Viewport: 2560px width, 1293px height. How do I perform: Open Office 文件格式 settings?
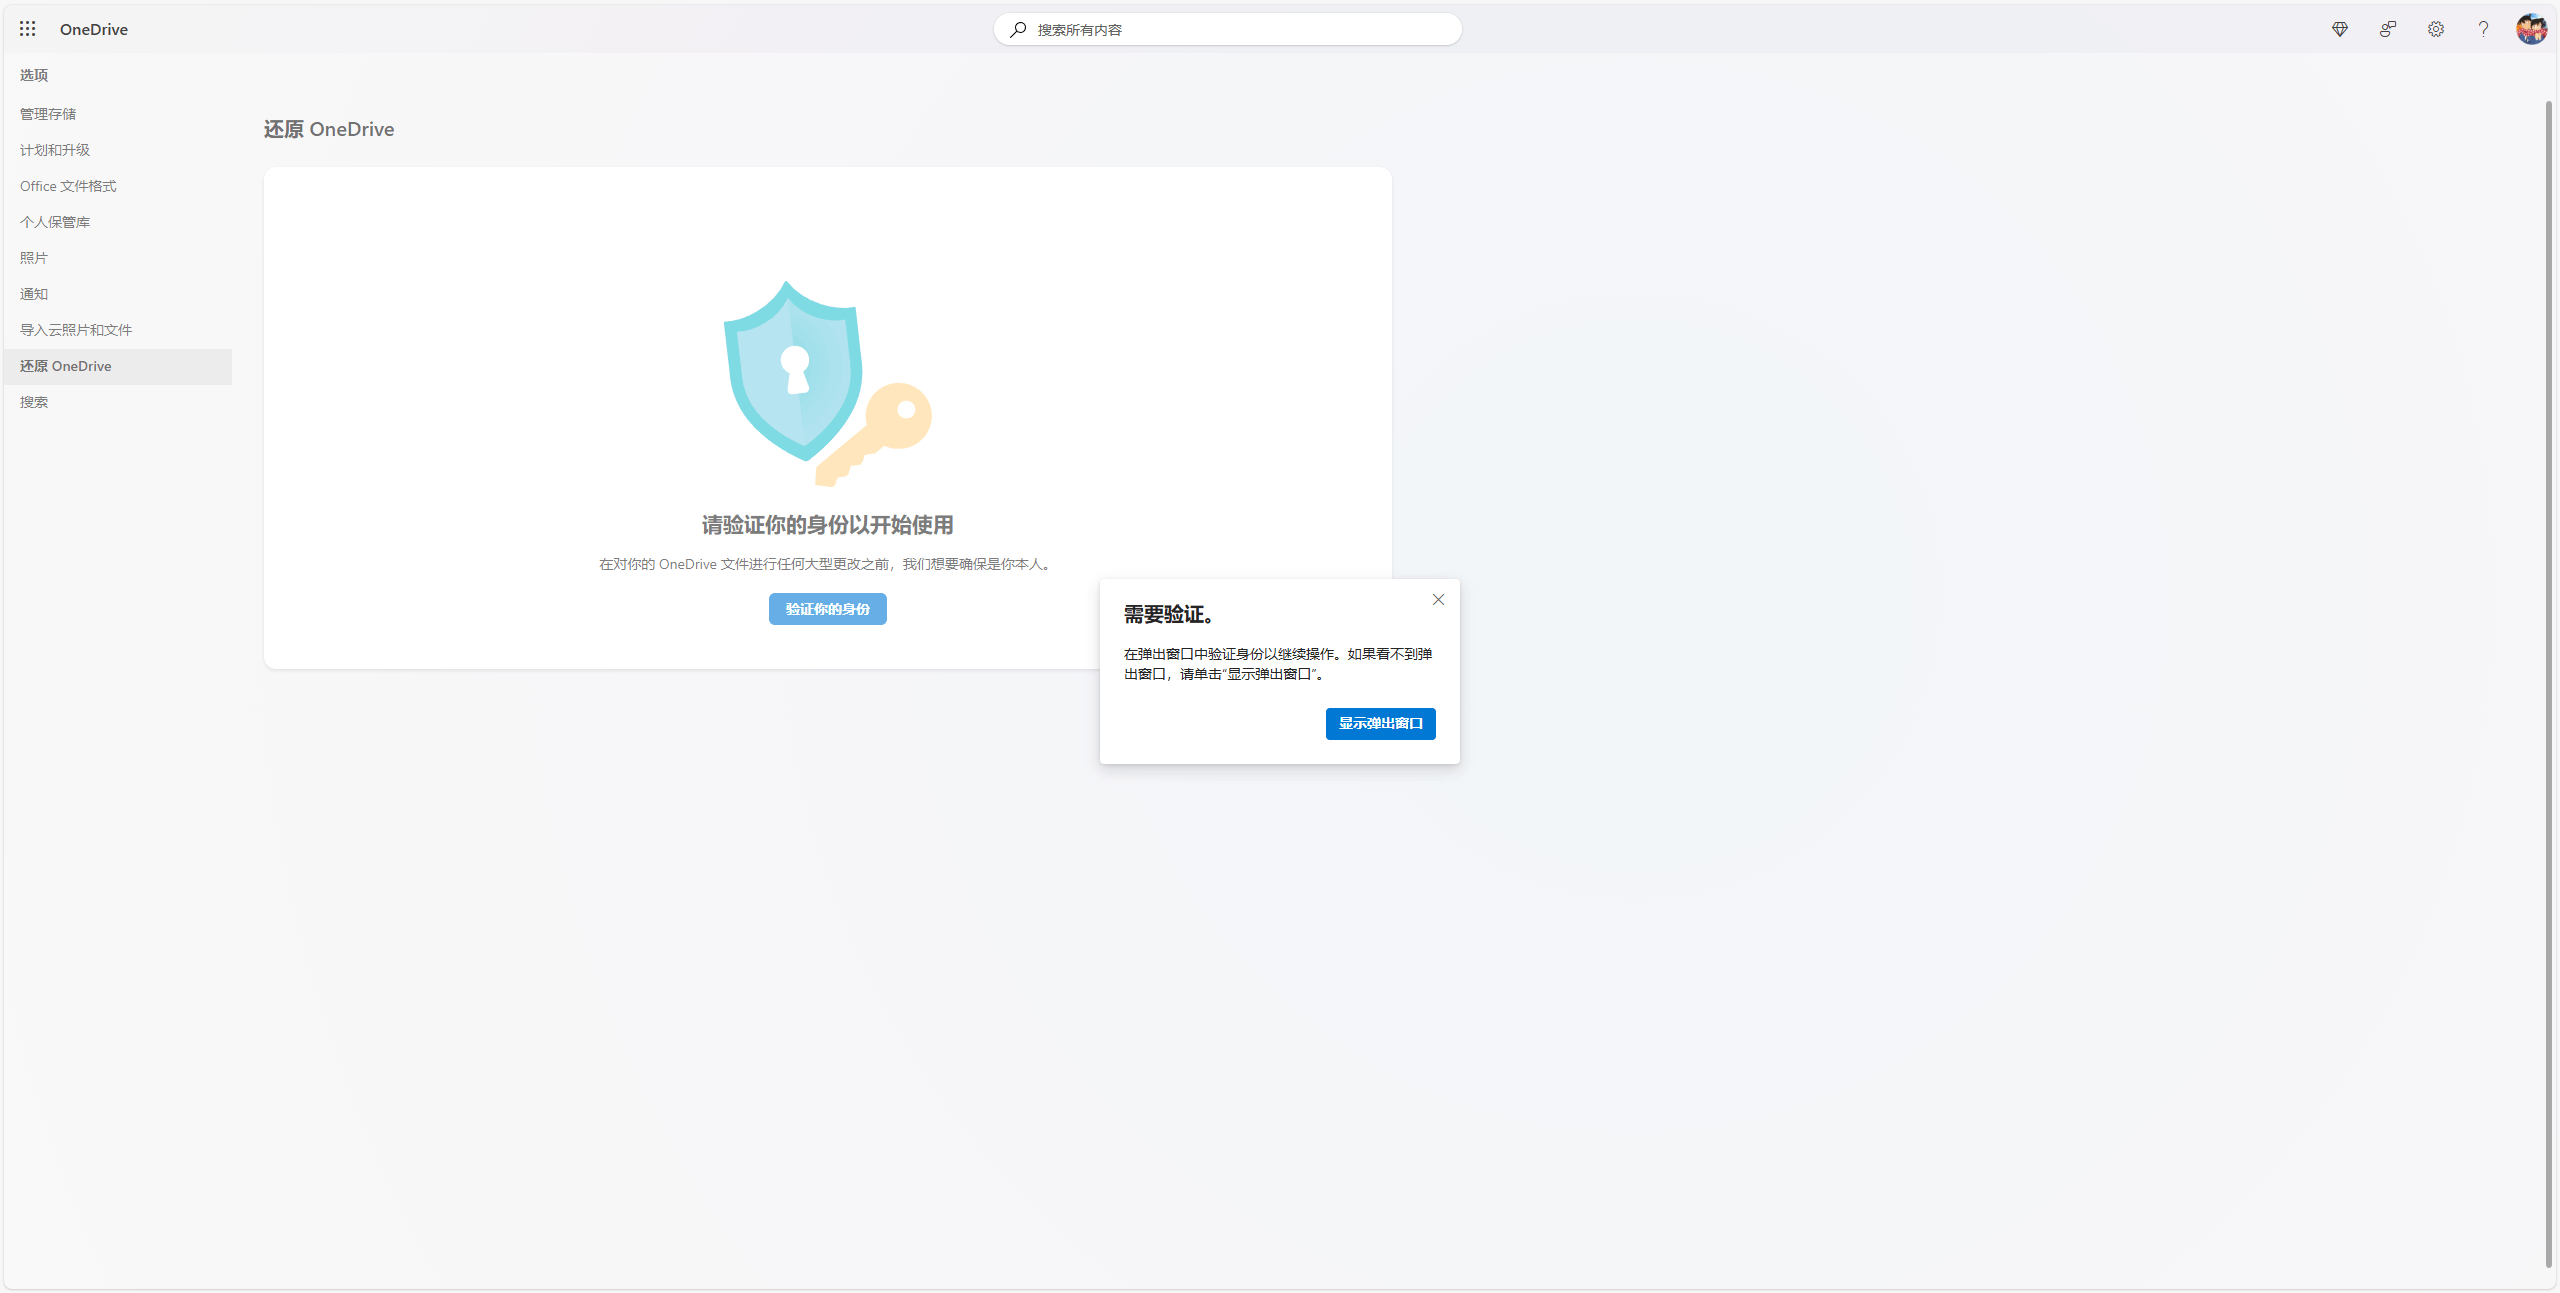pos(68,186)
